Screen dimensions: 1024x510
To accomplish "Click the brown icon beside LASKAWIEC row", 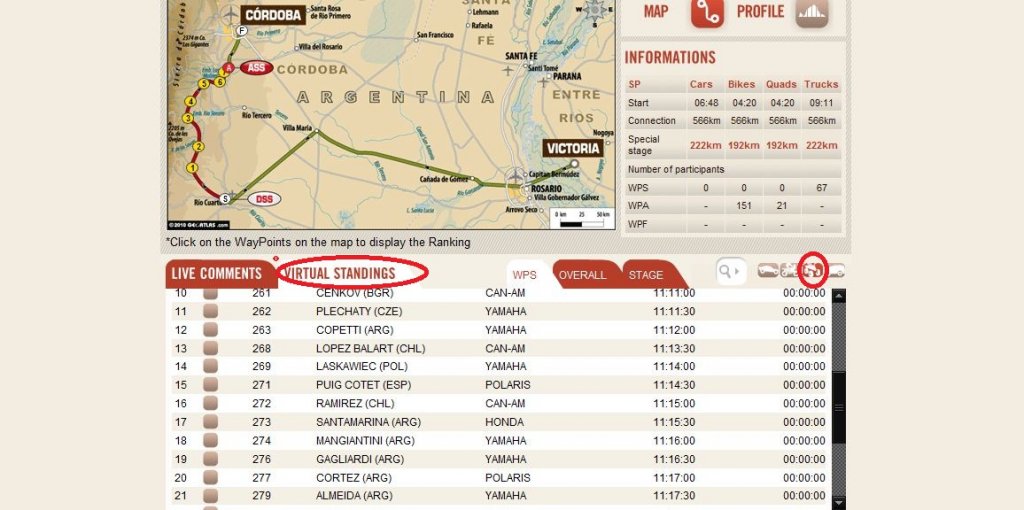I will click(x=210, y=366).
